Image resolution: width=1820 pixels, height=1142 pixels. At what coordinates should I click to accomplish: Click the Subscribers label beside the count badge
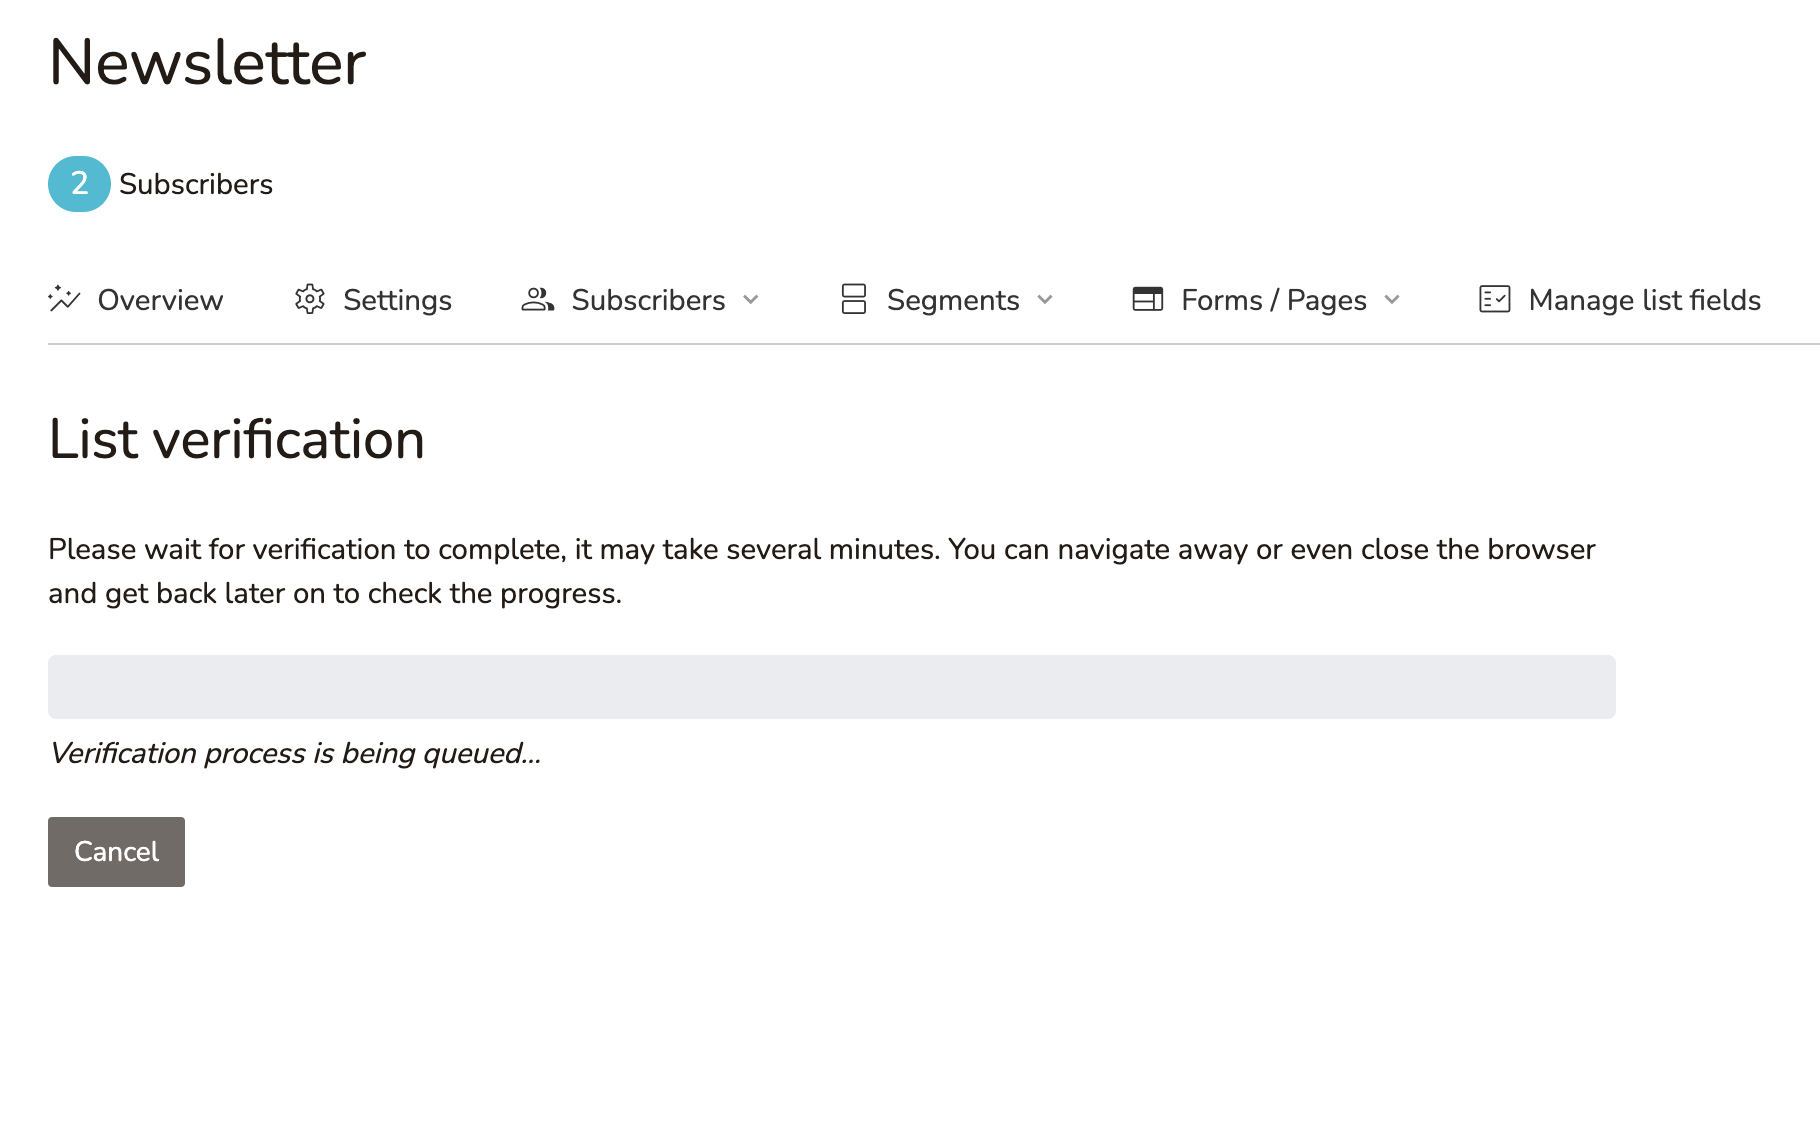pos(196,184)
